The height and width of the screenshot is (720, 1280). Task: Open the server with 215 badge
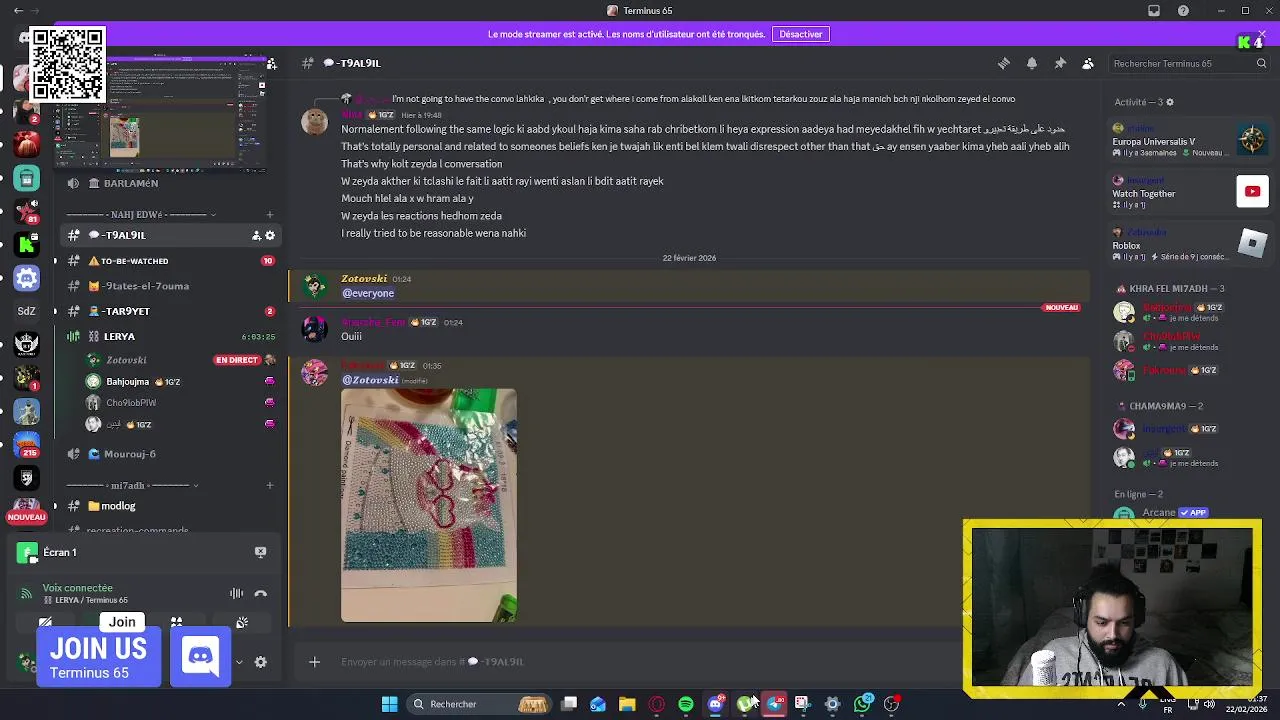coord(27,443)
